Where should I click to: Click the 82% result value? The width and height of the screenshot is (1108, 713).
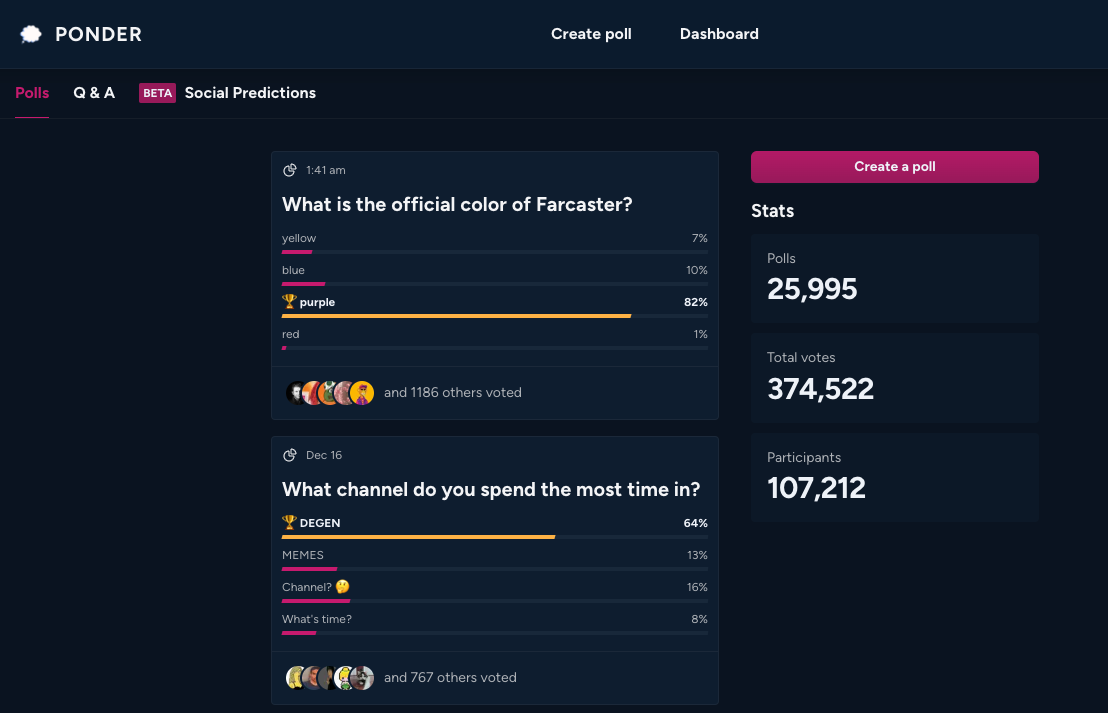coord(695,302)
